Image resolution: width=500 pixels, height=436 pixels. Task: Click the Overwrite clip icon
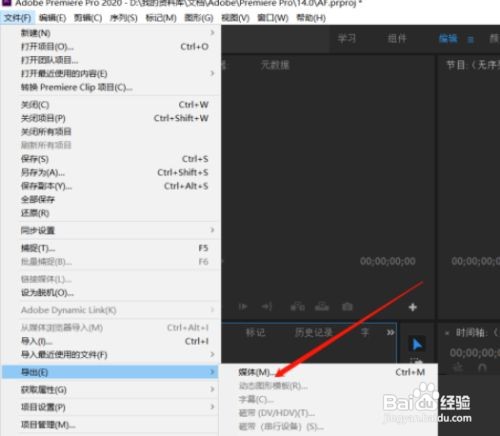tap(322, 306)
